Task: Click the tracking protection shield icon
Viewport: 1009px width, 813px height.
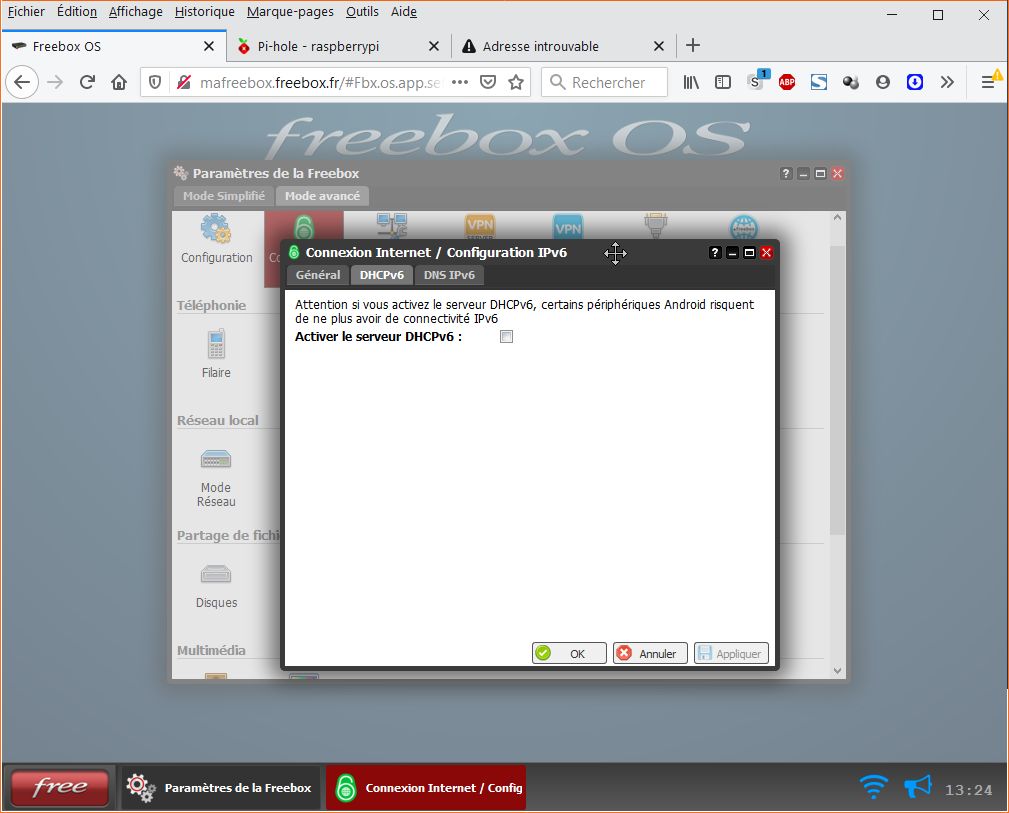Action: (155, 82)
